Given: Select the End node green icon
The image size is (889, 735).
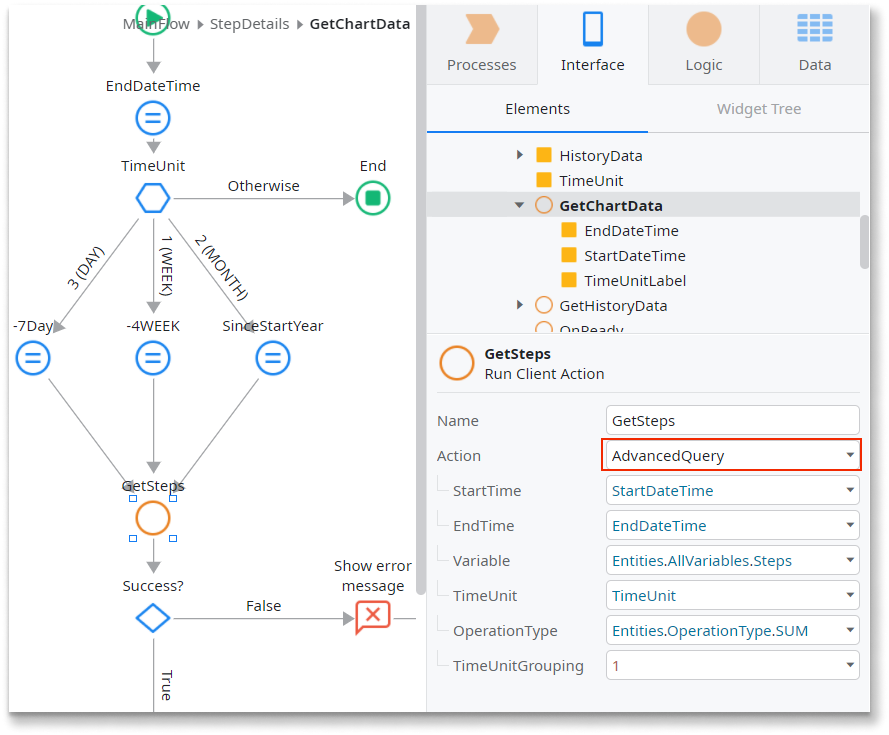Looking at the screenshot, I should coord(373,198).
